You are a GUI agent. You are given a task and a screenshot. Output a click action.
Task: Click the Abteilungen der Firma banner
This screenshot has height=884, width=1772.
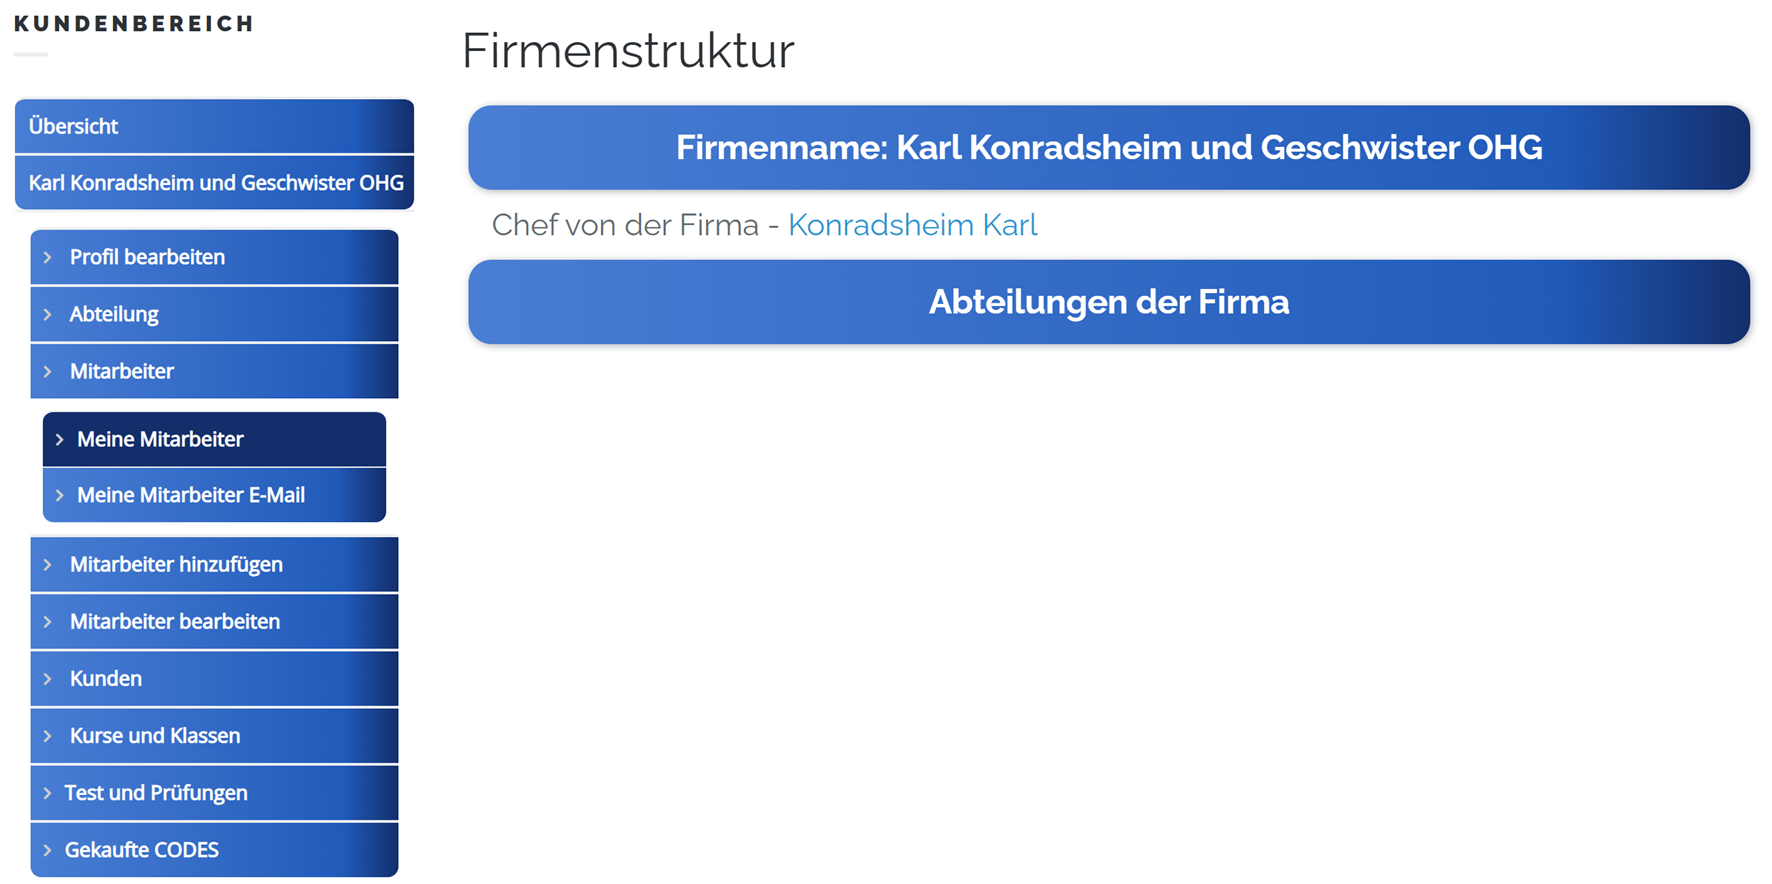(1108, 302)
